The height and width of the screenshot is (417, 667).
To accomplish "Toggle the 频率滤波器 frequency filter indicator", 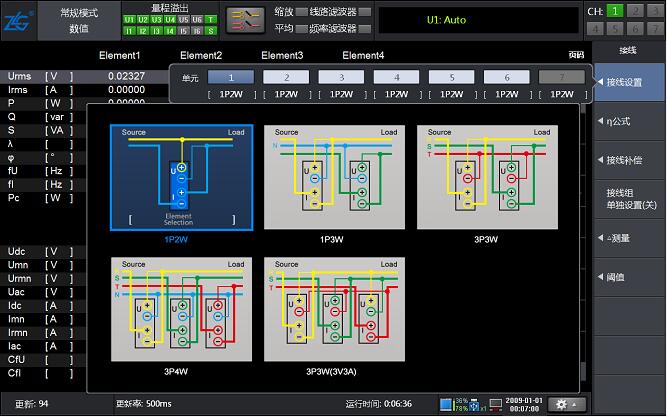I will tap(364, 28).
